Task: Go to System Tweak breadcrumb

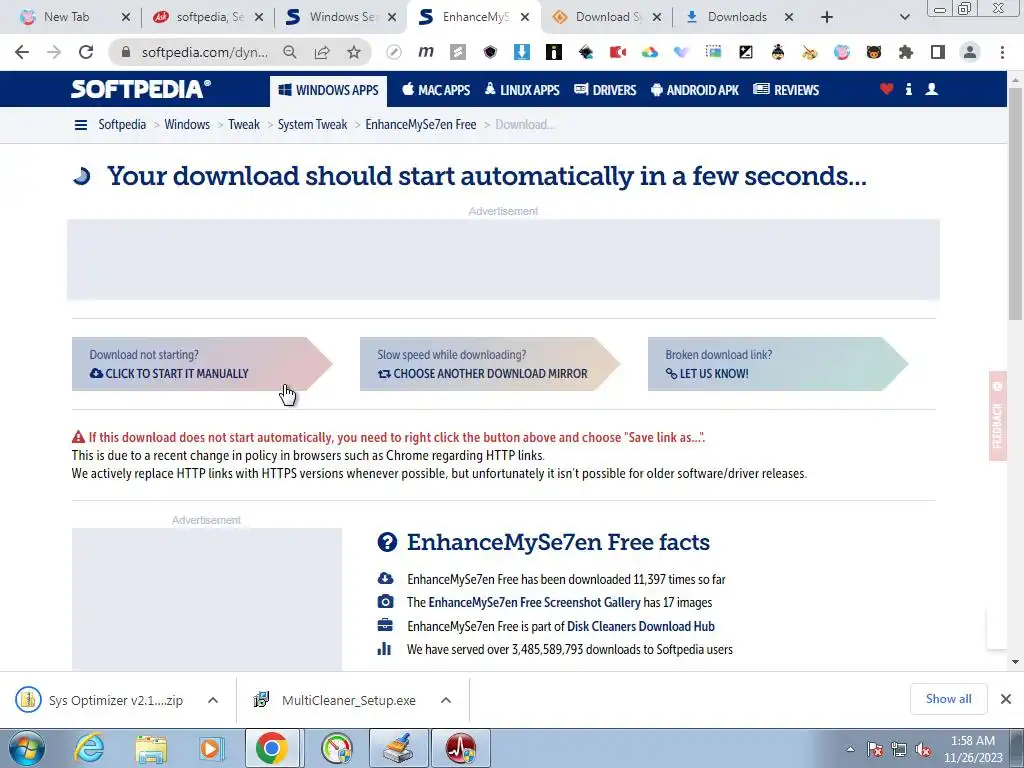Action: [312, 125]
